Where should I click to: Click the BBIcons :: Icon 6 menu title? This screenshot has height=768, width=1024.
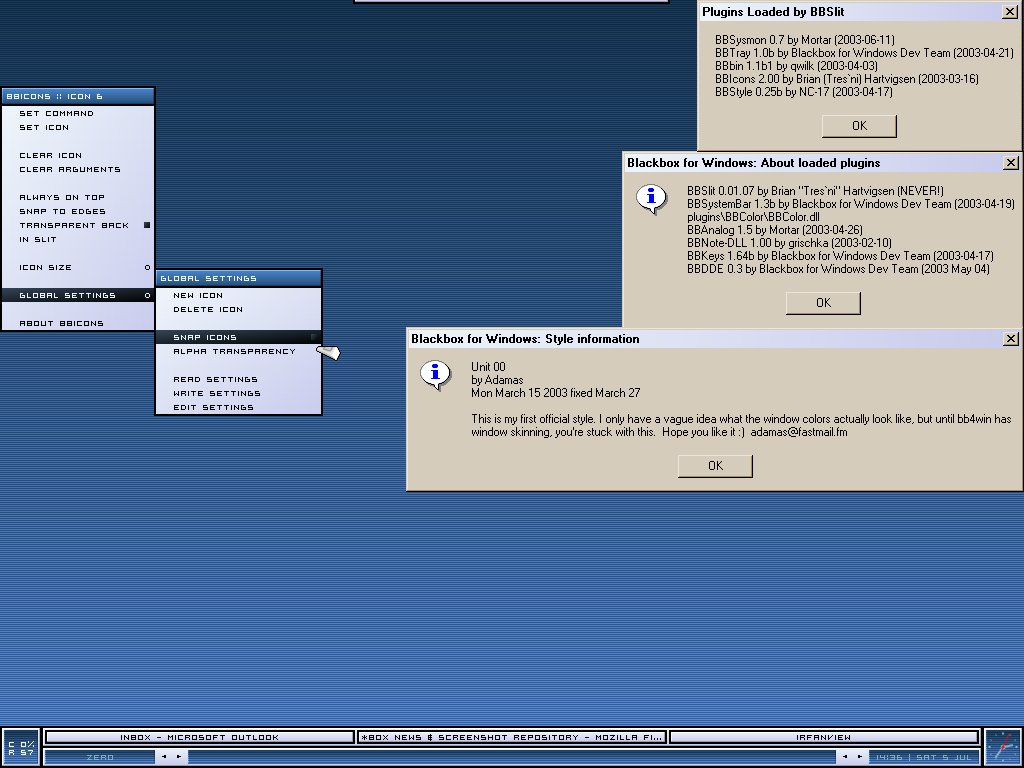[78, 97]
